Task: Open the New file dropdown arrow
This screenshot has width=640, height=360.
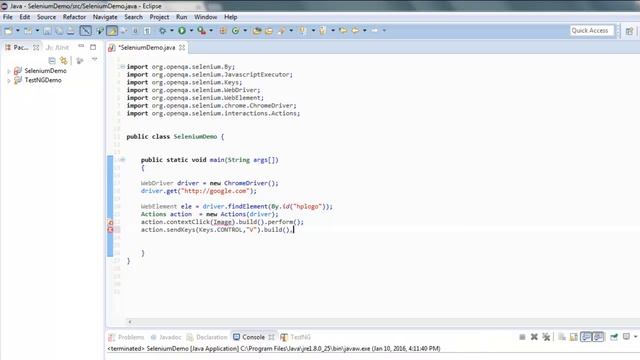Action: (x=18, y=31)
